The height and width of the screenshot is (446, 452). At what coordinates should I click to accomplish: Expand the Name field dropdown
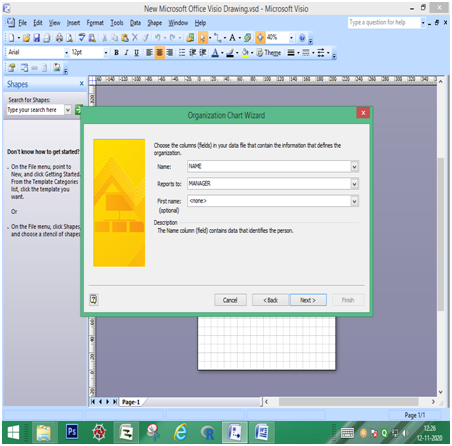tap(354, 166)
